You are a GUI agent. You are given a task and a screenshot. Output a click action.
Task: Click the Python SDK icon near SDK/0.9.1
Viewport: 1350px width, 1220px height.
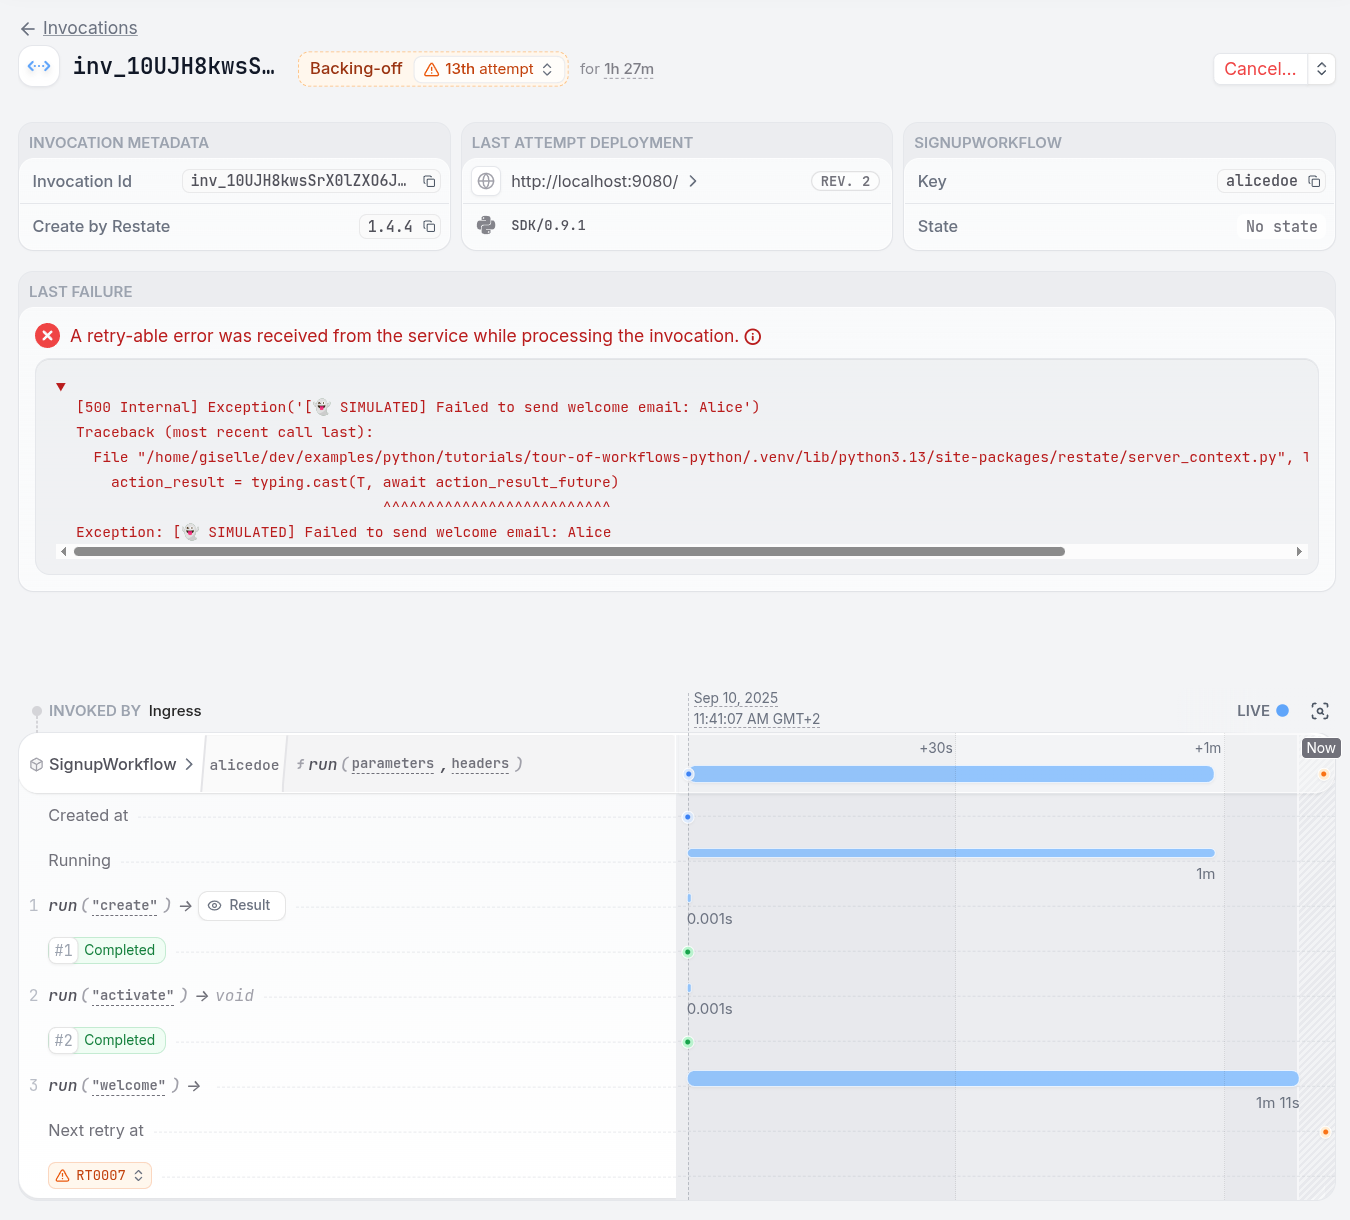(485, 225)
